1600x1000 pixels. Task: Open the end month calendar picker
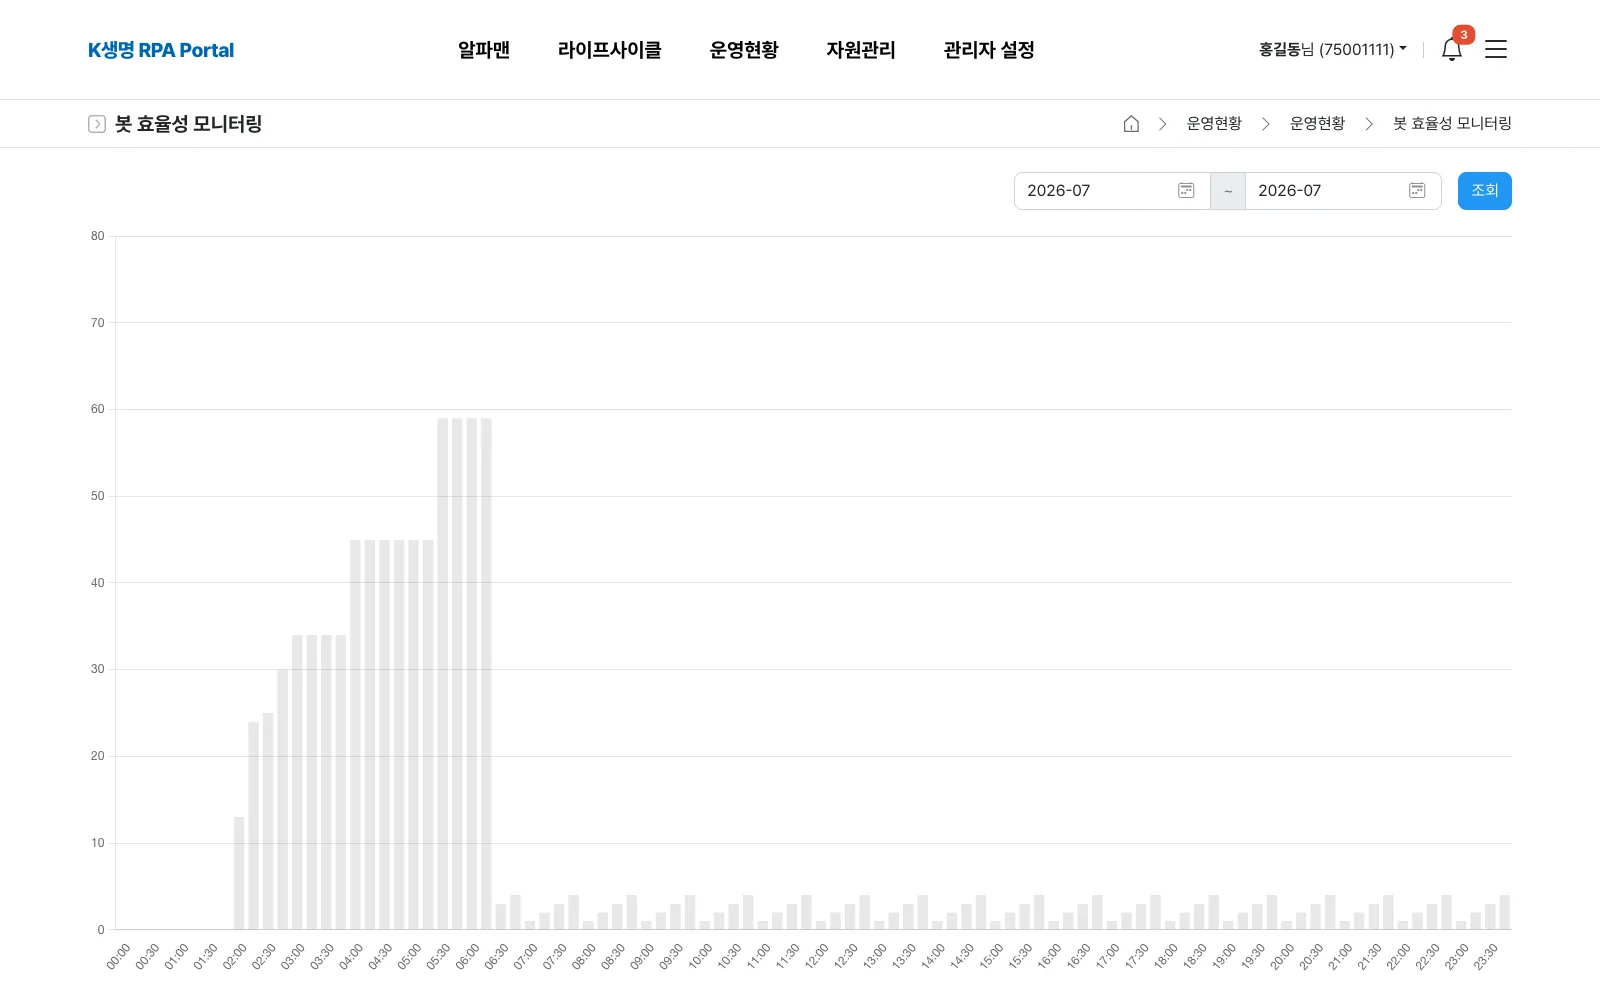(x=1417, y=191)
